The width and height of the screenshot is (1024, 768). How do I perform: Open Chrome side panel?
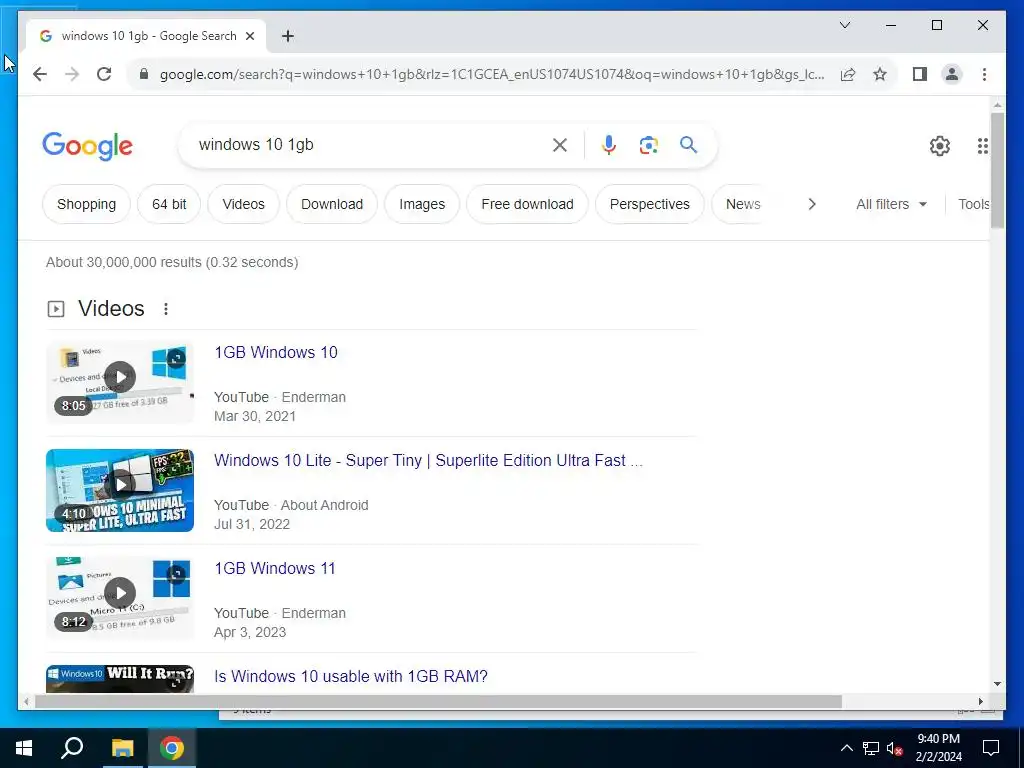point(920,74)
